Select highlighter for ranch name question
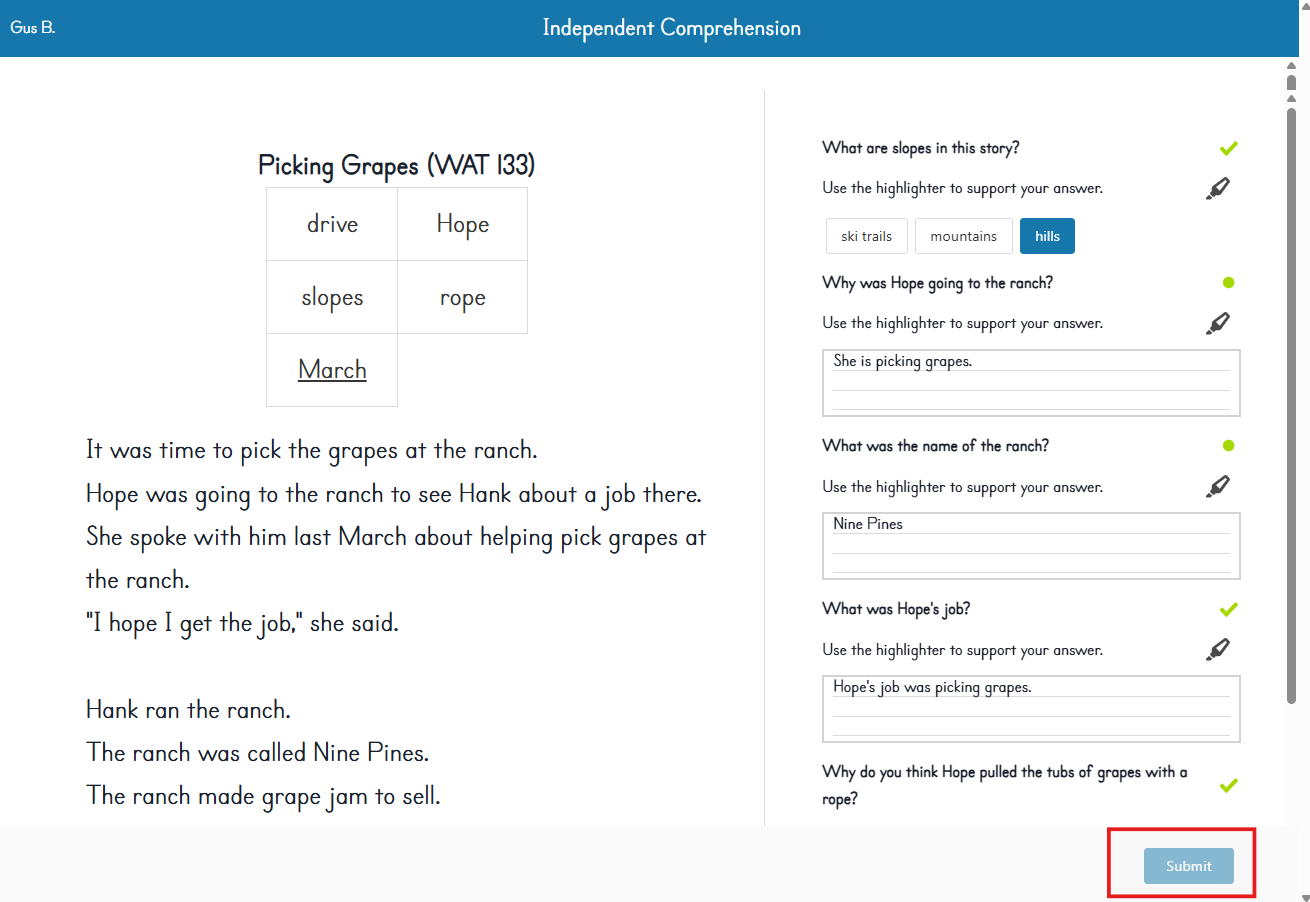 click(x=1217, y=487)
